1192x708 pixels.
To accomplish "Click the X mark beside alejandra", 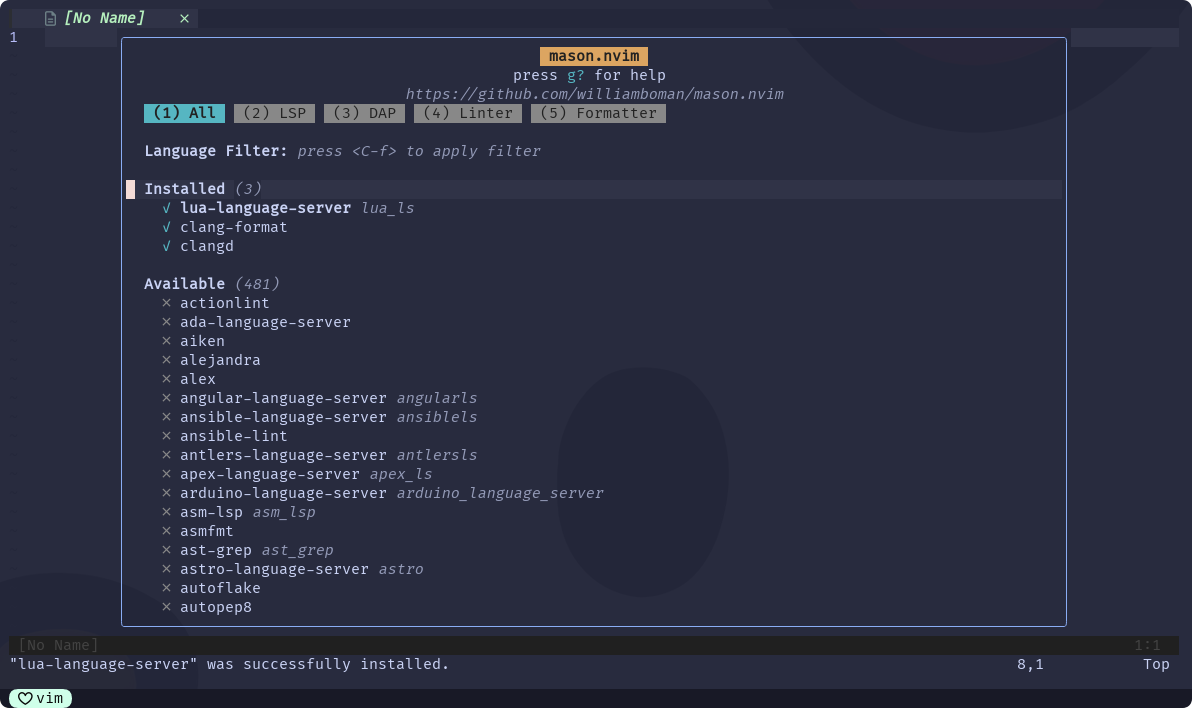I will click(166, 360).
